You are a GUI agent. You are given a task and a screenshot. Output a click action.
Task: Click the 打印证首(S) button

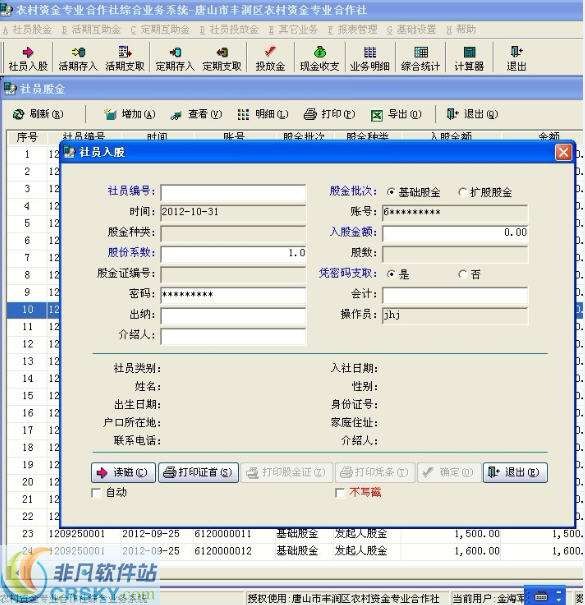pyautogui.click(x=198, y=472)
